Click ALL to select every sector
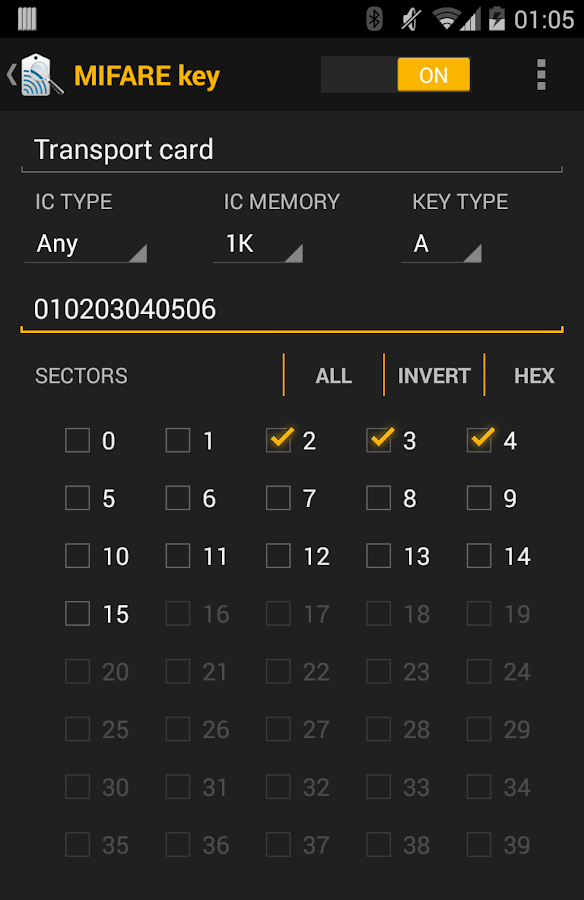 click(333, 375)
